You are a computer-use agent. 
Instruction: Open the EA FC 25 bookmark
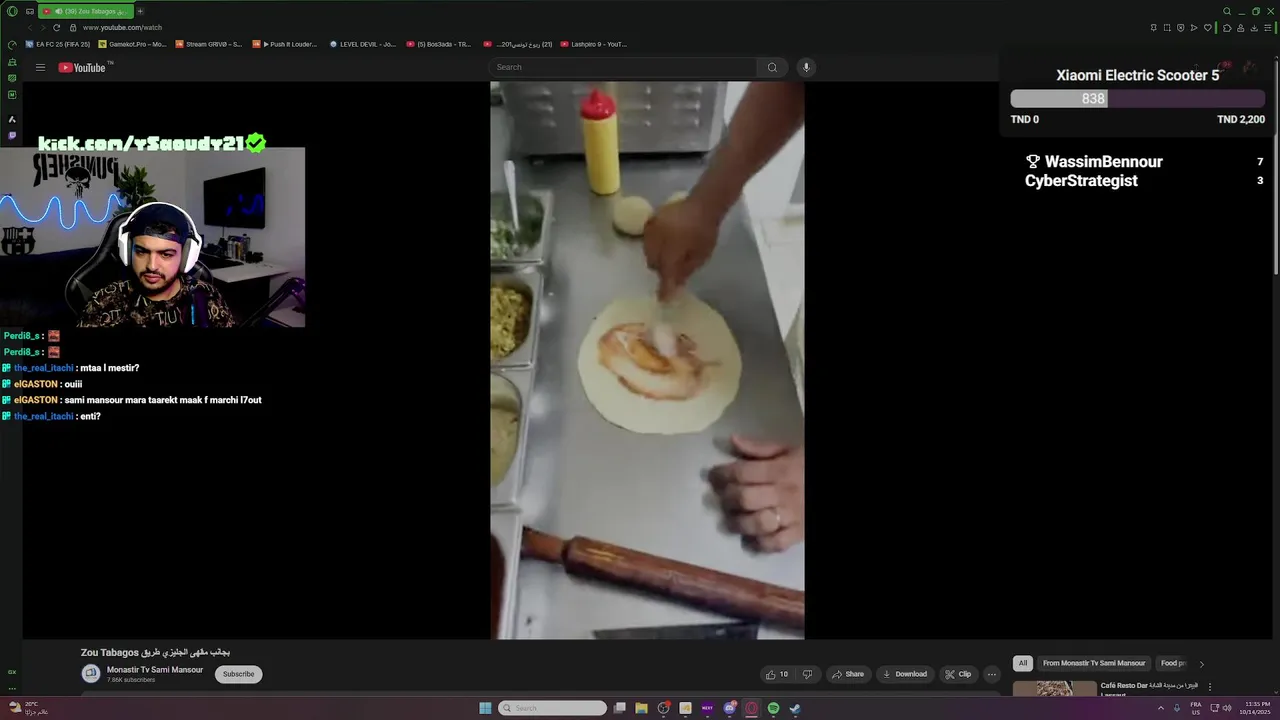pyautogui.click(x=58, y=44)
